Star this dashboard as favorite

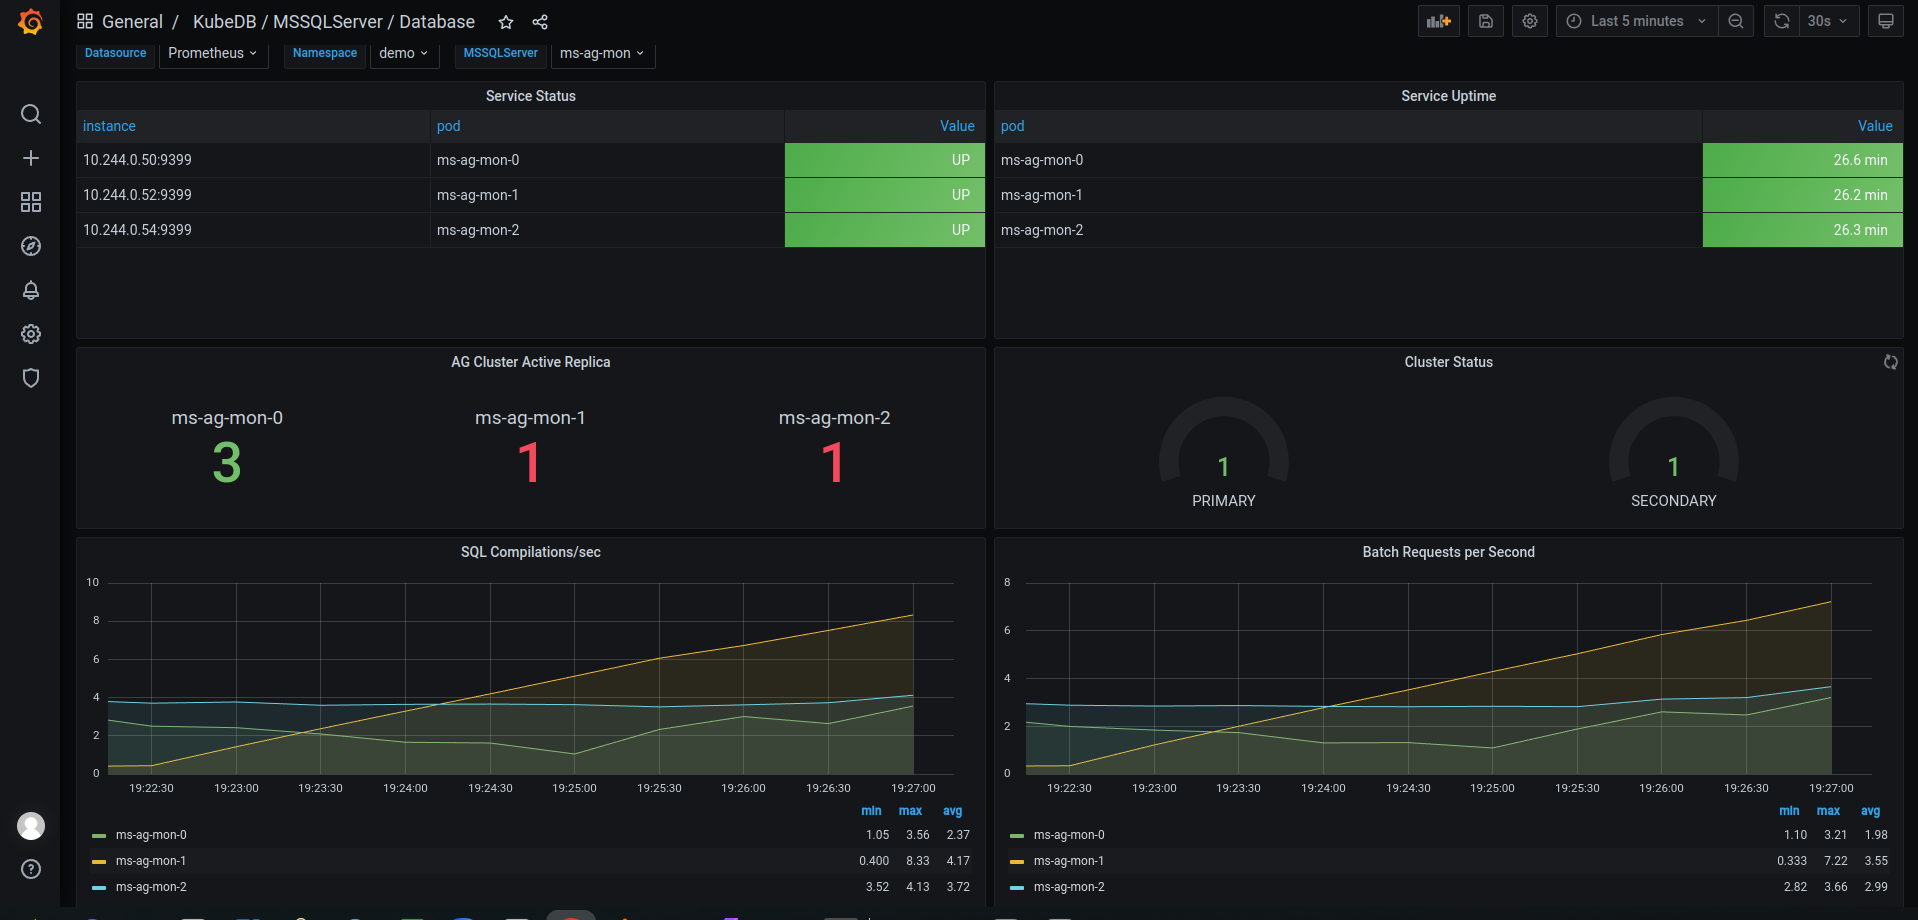[x=506, y=22]
